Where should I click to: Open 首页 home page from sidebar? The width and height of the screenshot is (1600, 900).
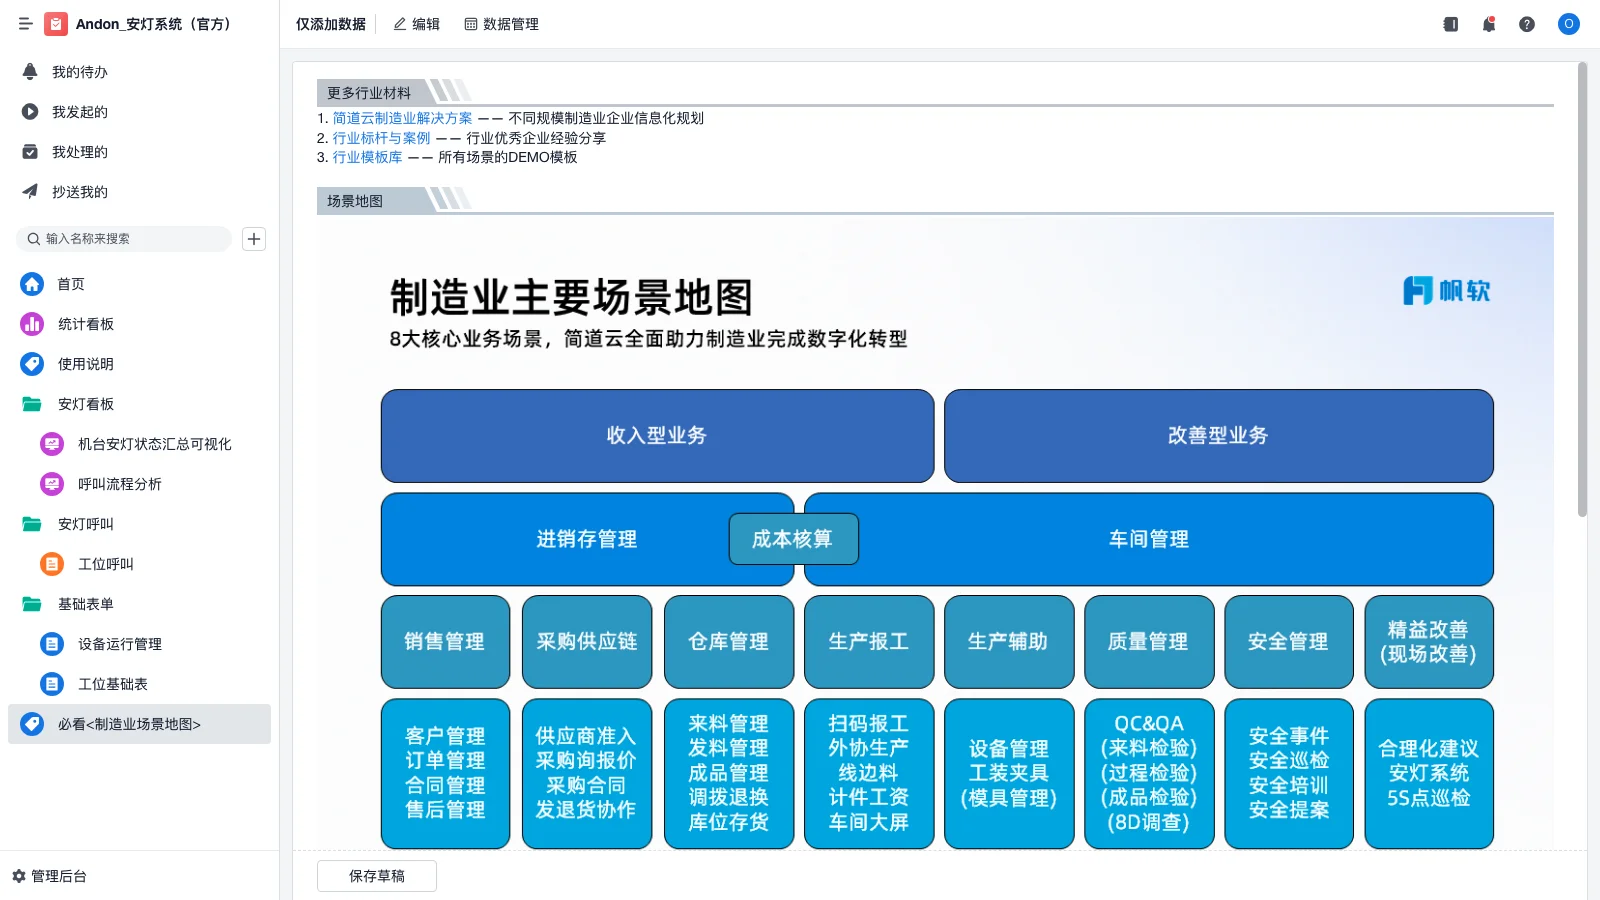(70, 284)
